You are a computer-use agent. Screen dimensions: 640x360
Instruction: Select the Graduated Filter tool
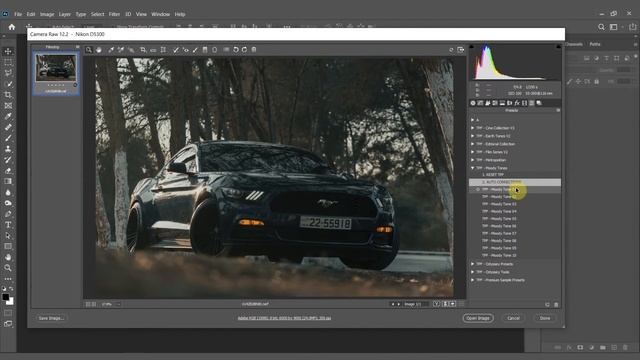pos(205,50)
